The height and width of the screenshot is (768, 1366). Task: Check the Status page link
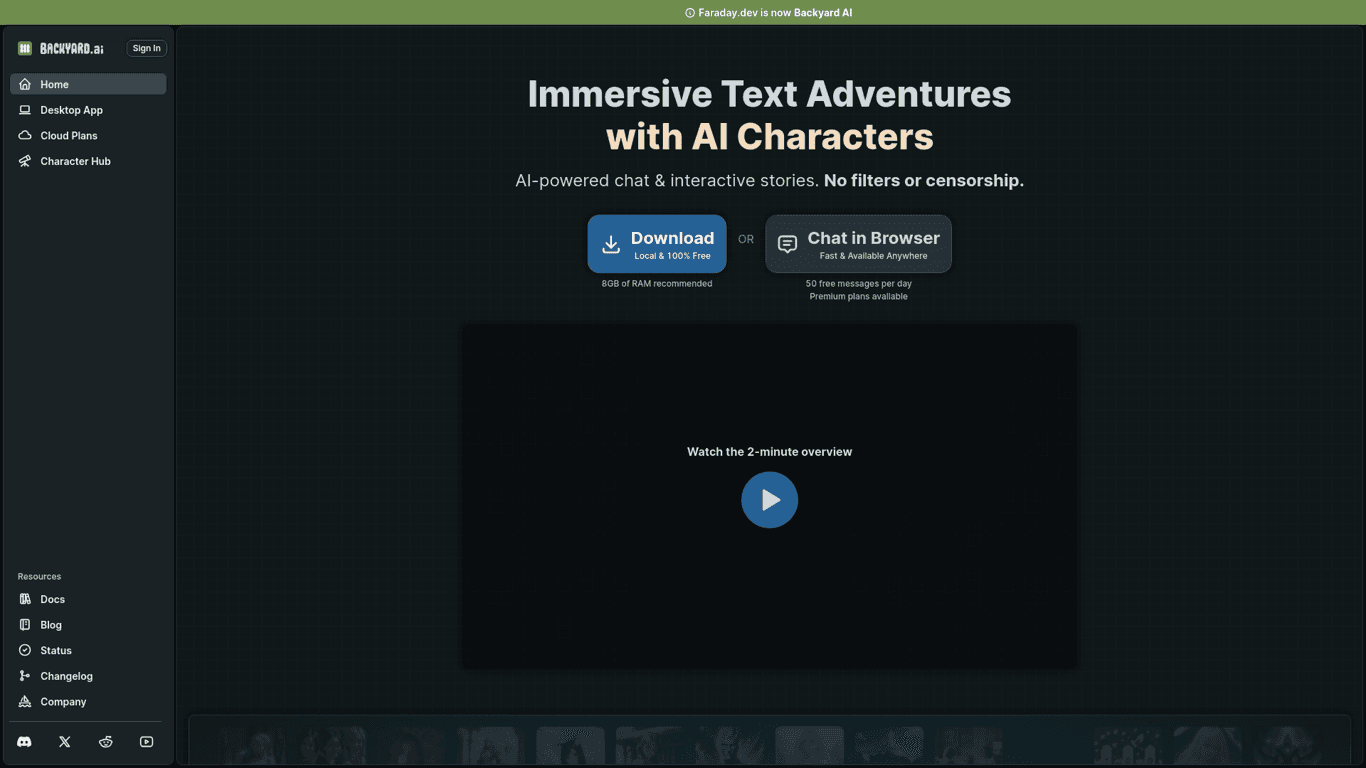pos(56,650)
